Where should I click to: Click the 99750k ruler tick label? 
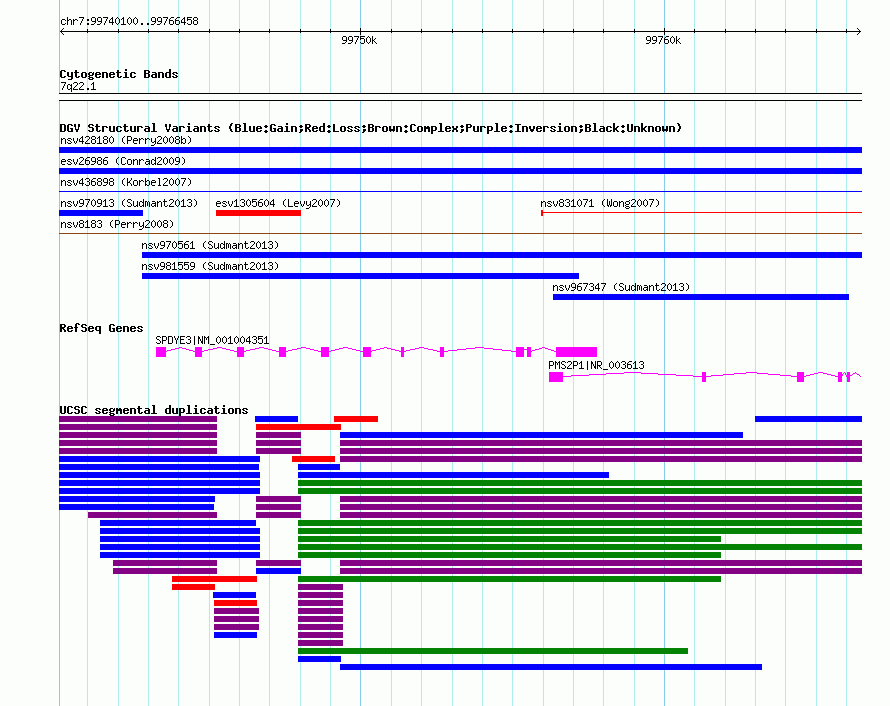click(359, 40)
